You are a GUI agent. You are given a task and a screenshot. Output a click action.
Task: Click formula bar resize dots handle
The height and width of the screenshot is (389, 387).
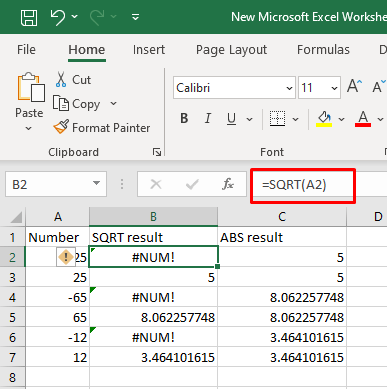[122, 184]
